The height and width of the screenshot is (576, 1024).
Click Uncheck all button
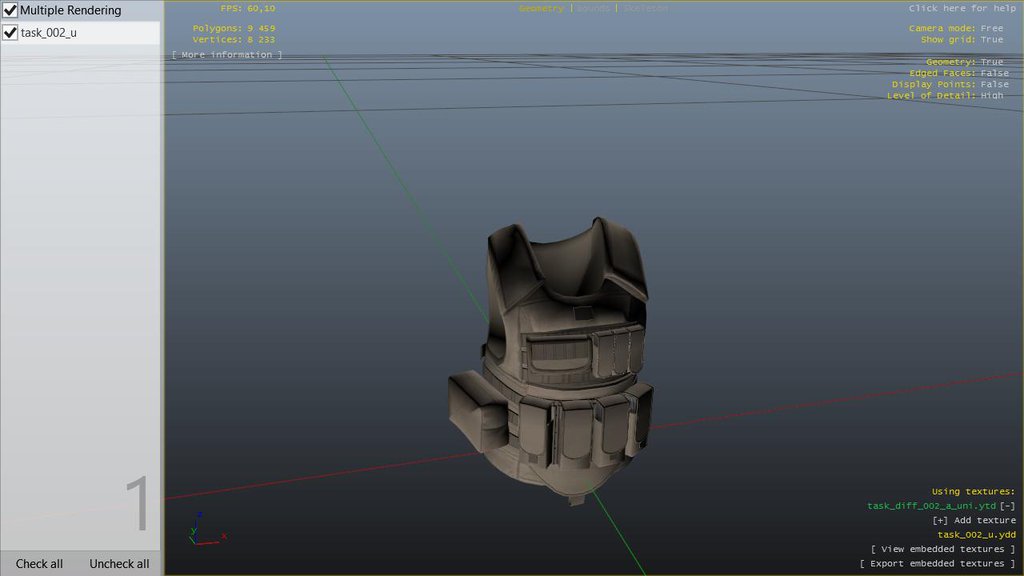click(x=119, y=564)
